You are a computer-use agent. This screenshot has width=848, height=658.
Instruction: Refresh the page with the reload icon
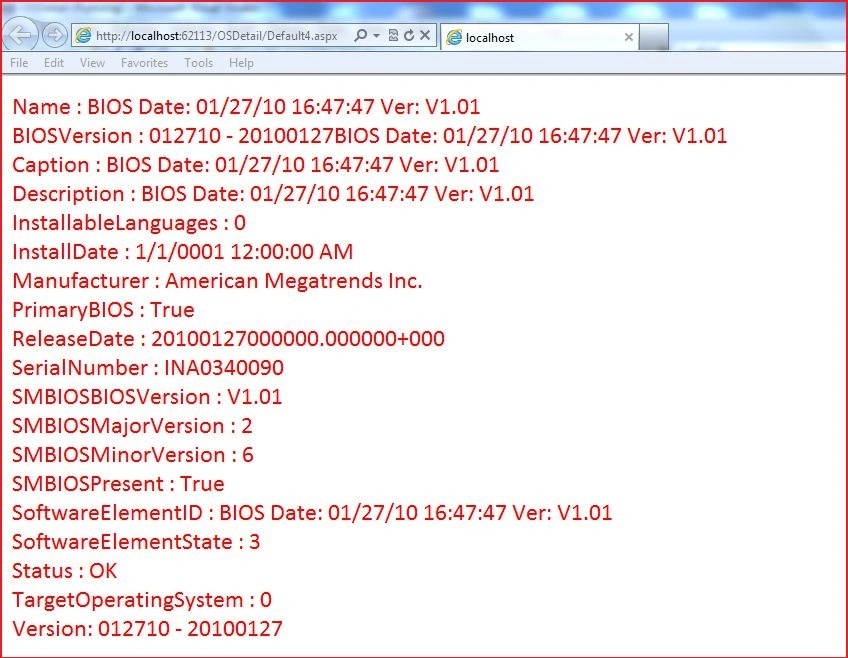[x=409, y=35]
